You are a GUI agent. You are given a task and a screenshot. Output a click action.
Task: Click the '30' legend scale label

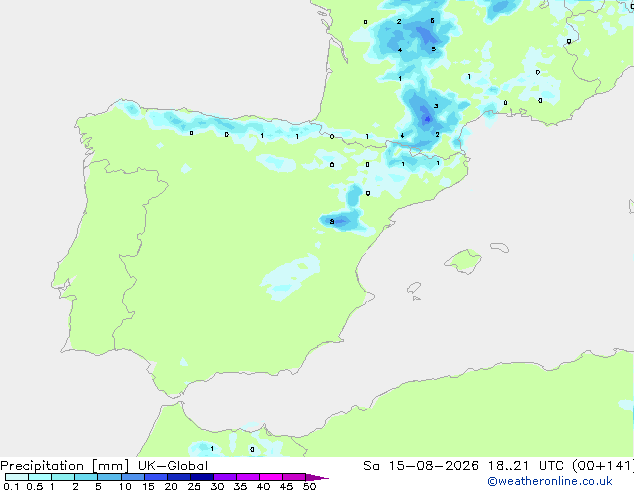pyautogui.click(x=217, y=486)
